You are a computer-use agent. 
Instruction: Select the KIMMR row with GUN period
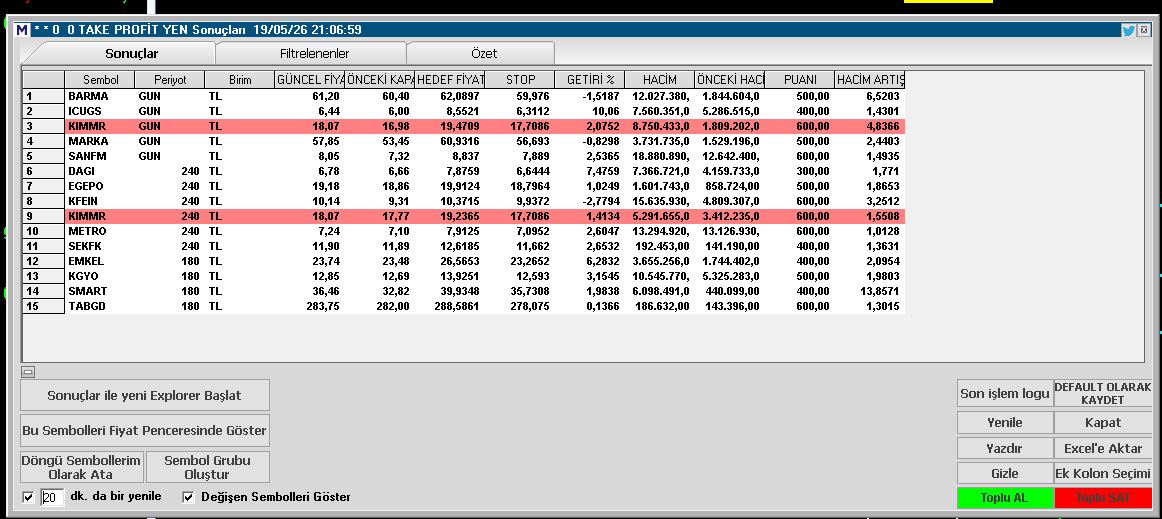(464, 126)
